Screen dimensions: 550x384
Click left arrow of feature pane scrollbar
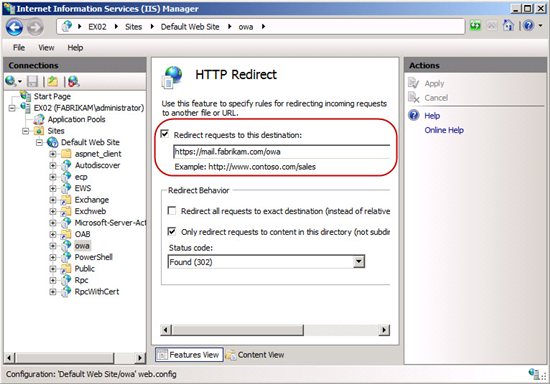[x=166, y=330]
